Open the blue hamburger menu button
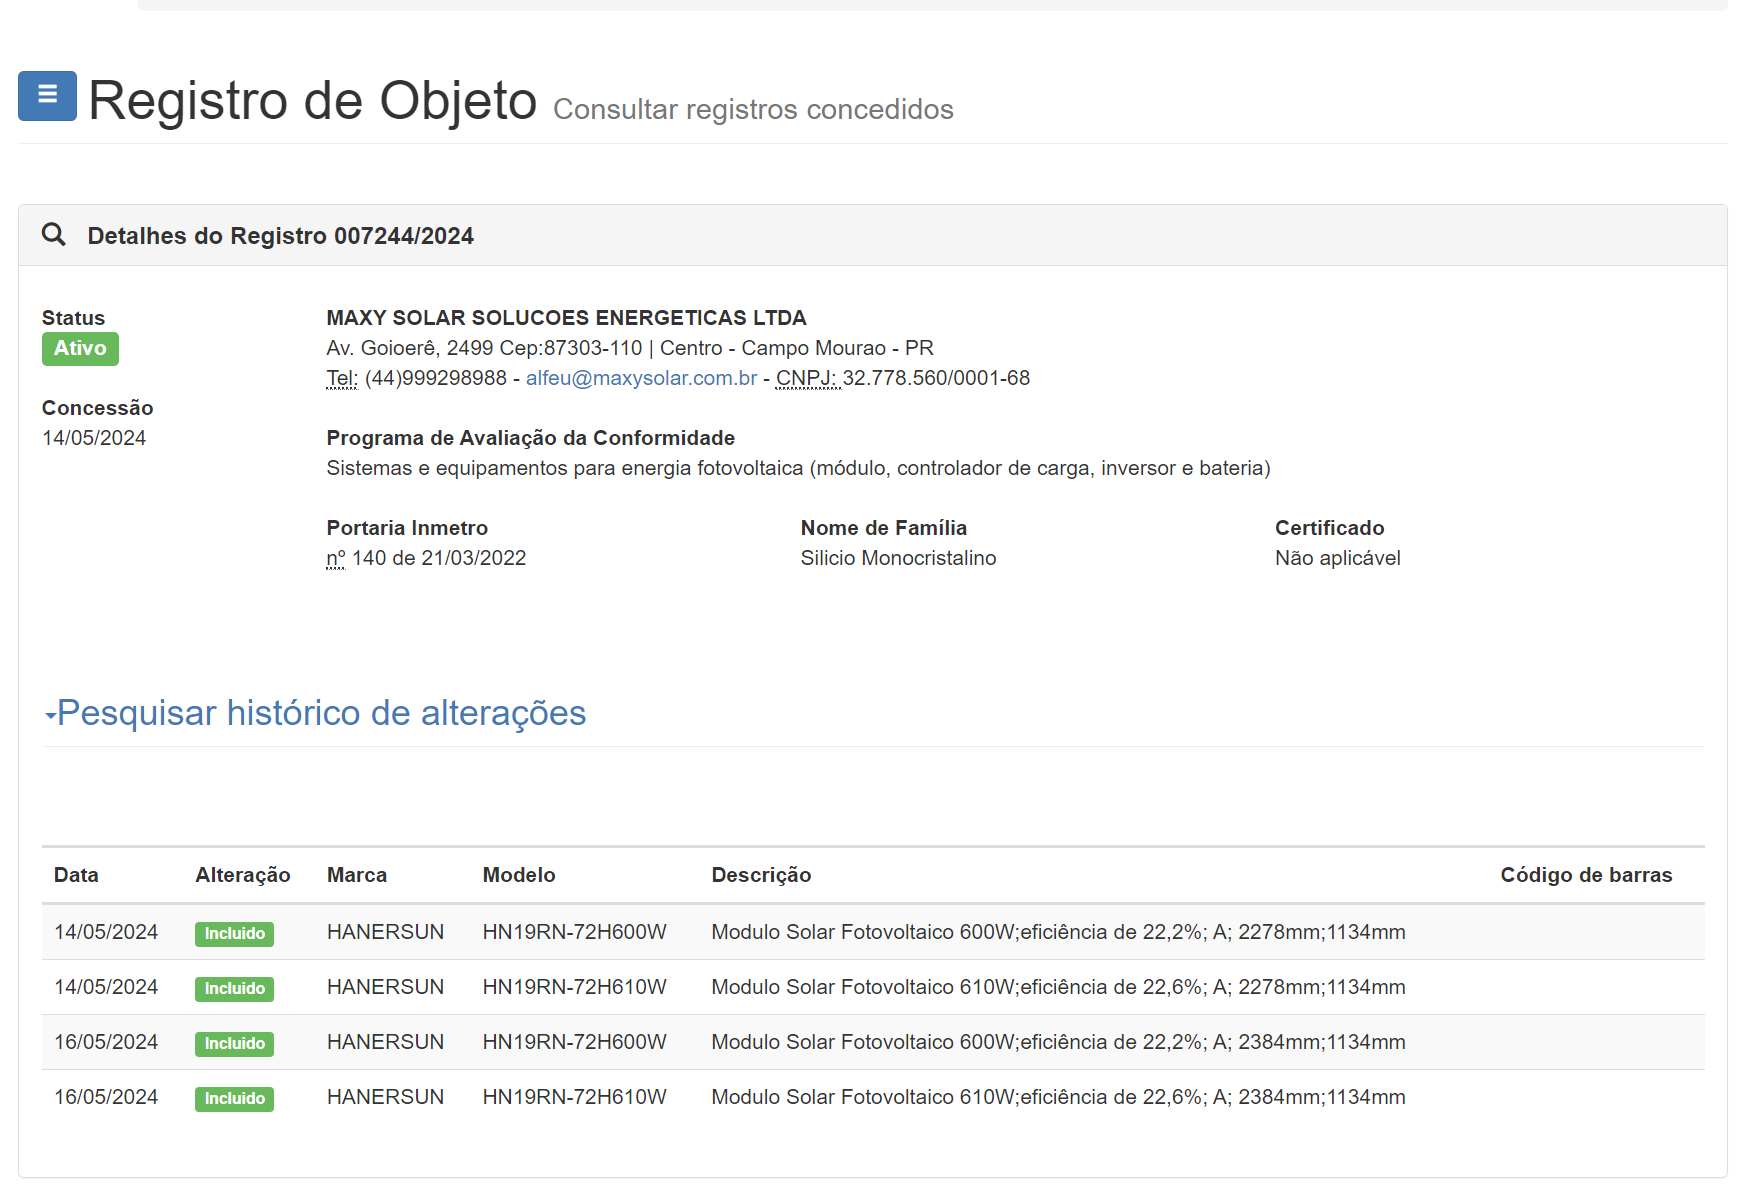Screen dimensions: 1743x1197 (47, 96)
